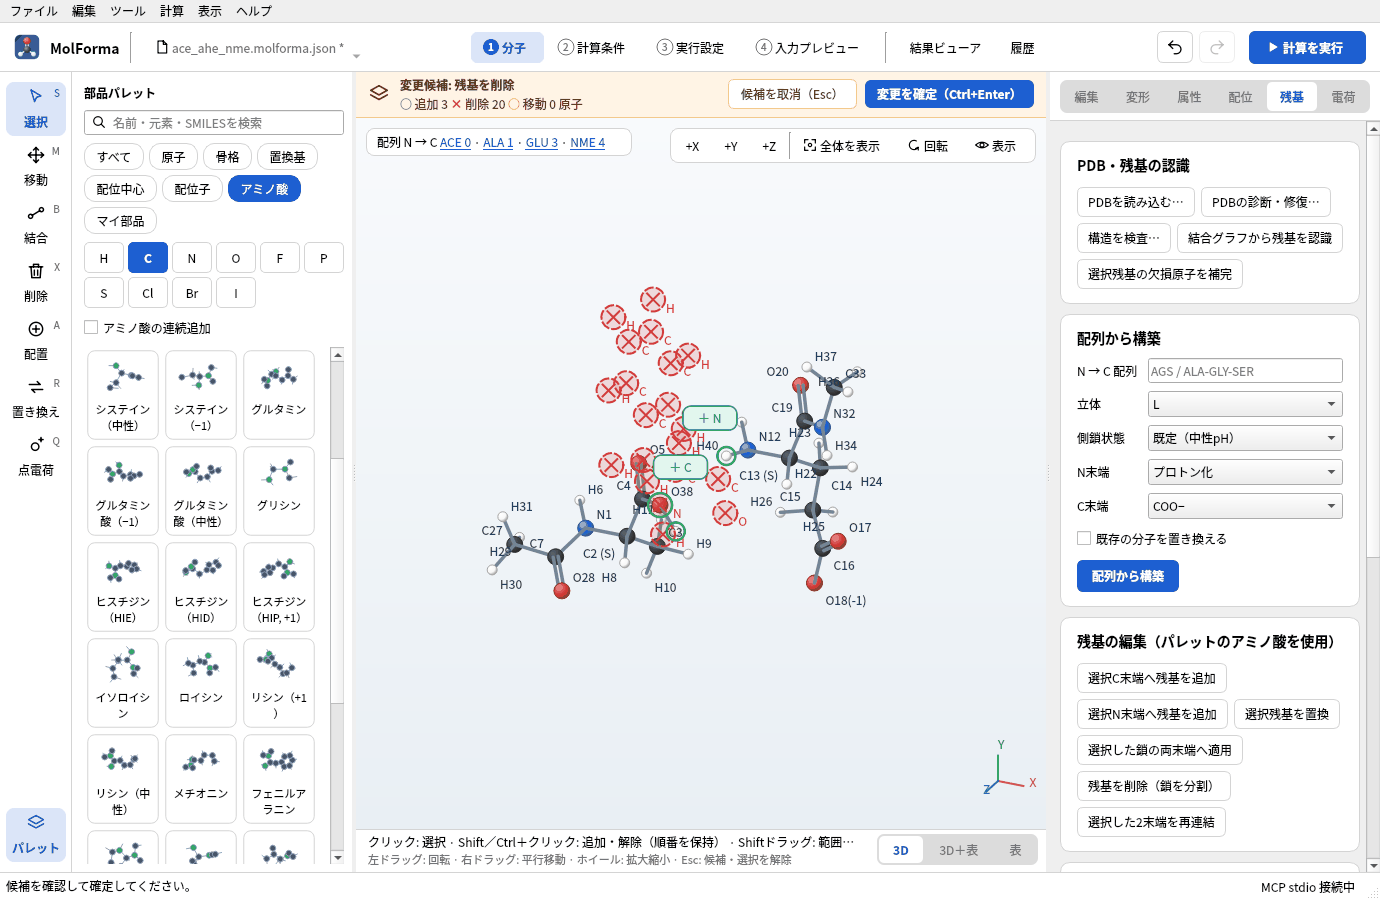Switch viewer to 3D+表 mode

[958, 850]
